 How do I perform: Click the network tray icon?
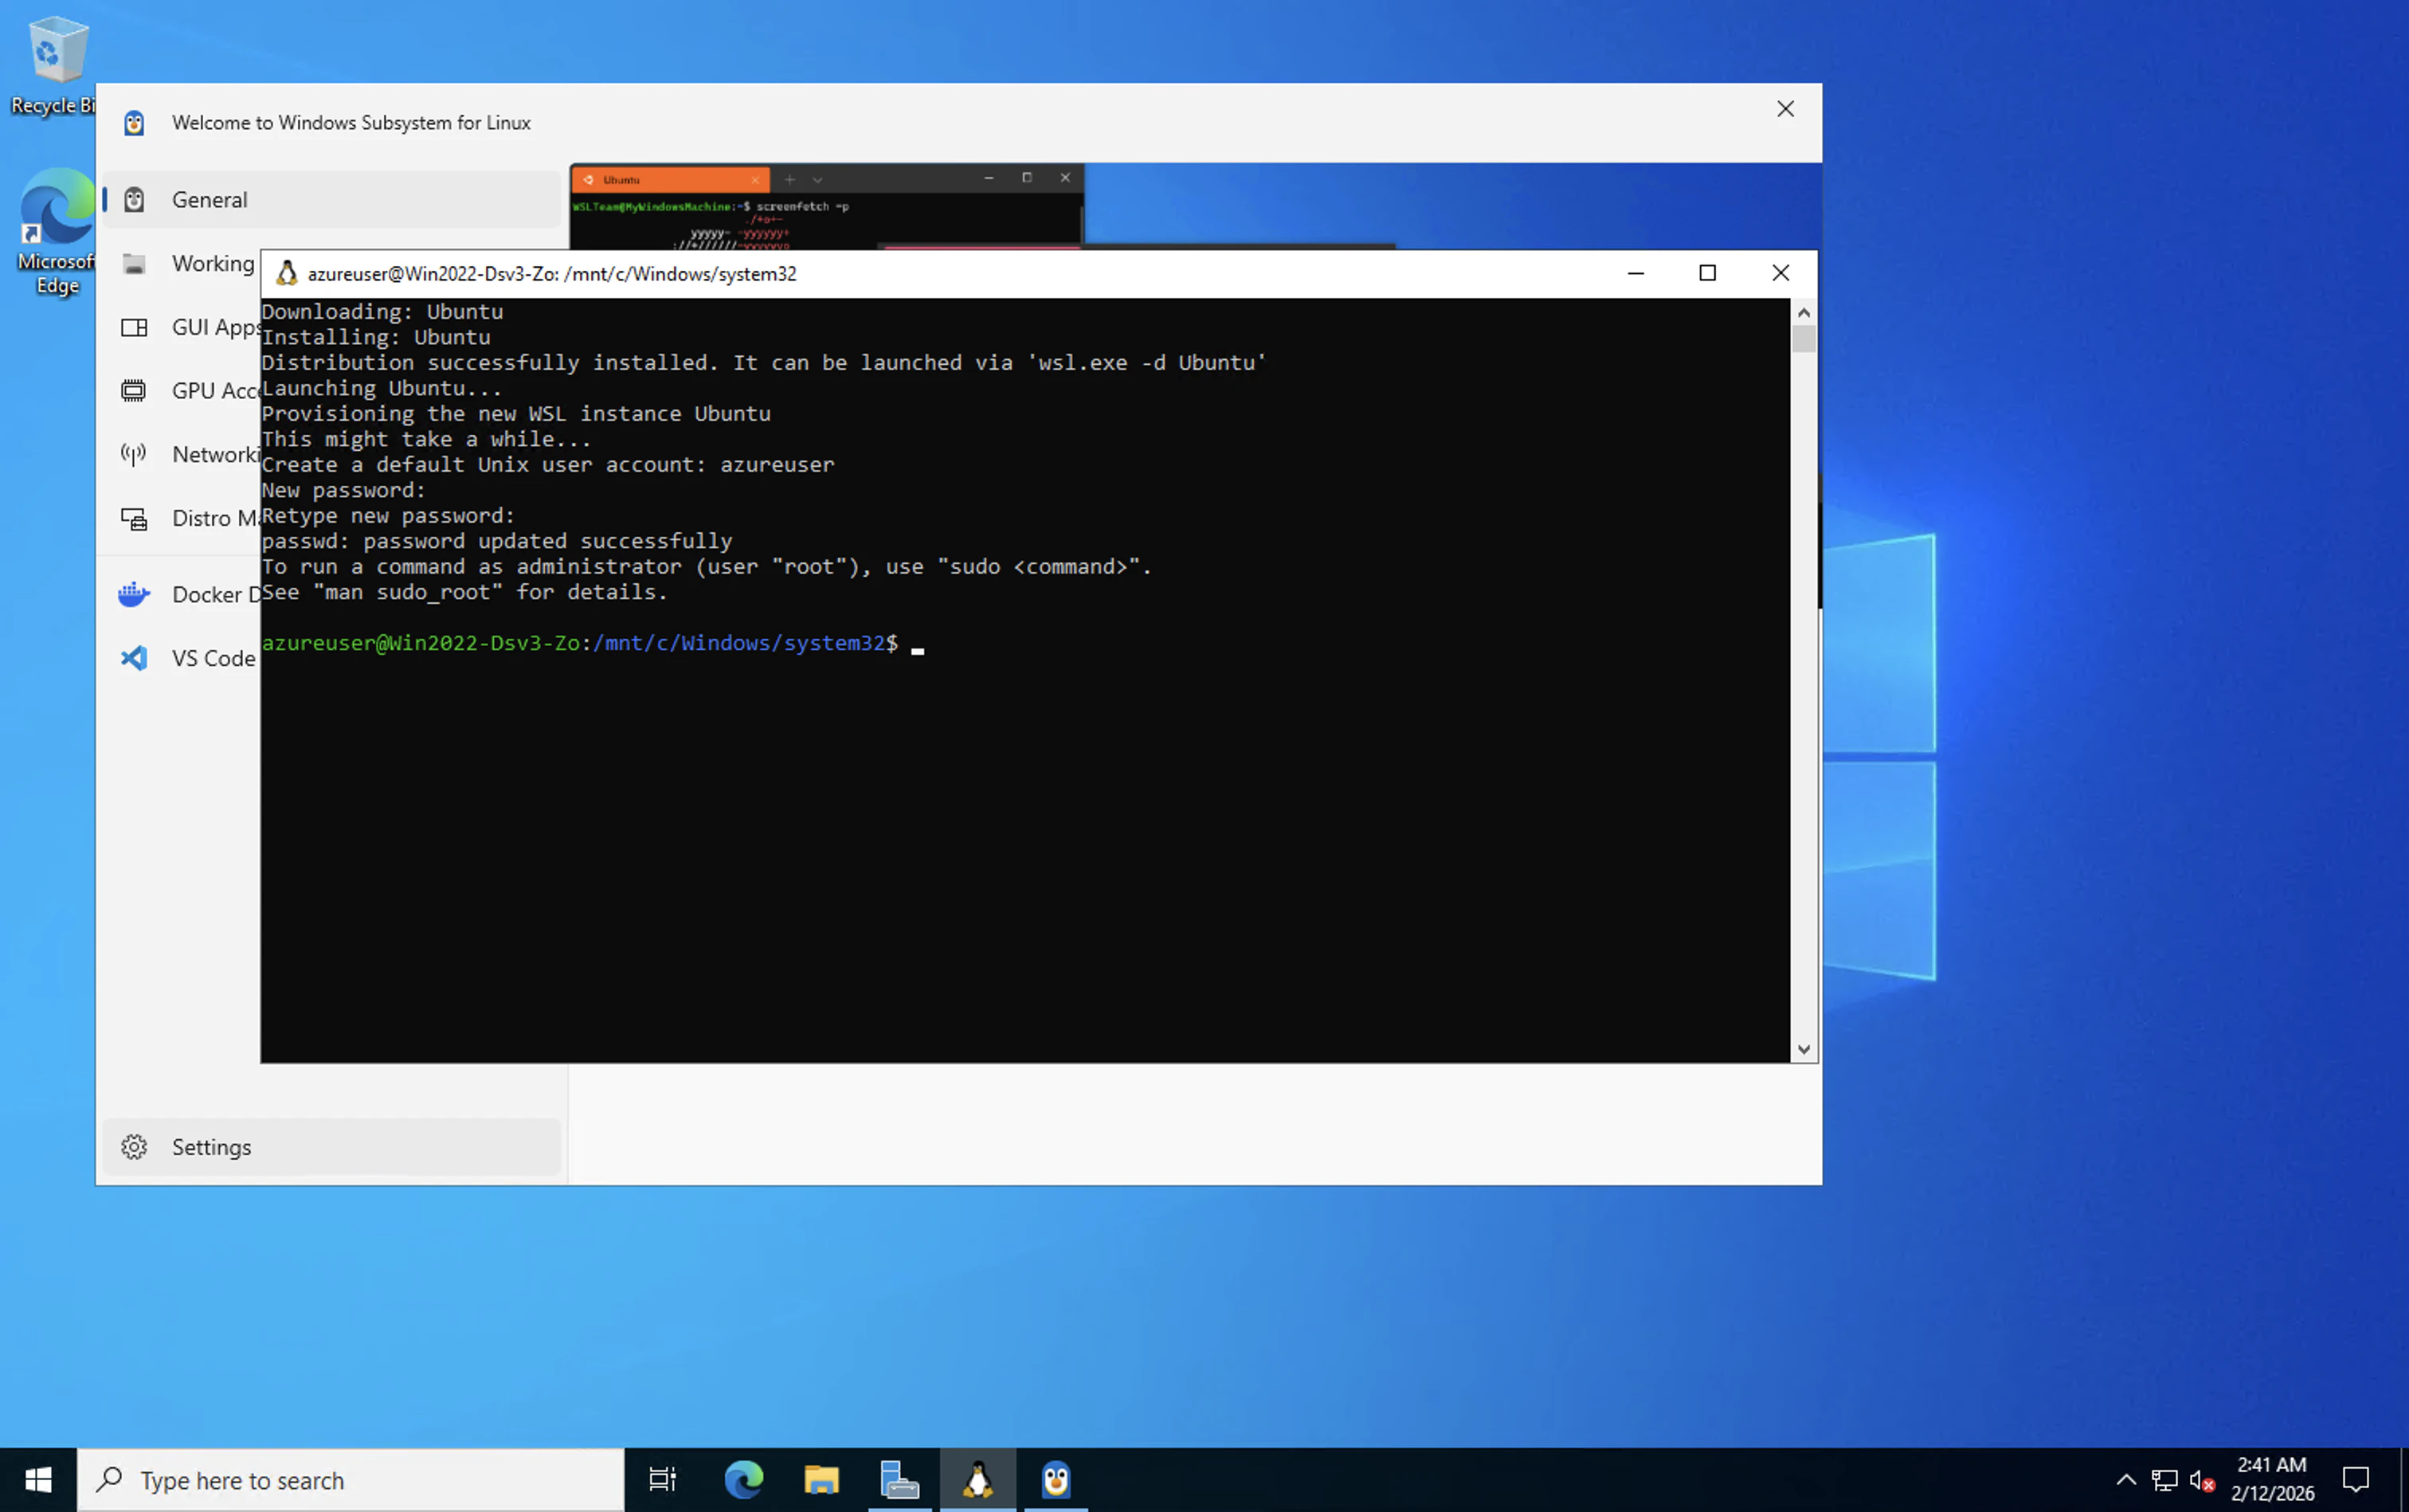coord(2164,1480)
